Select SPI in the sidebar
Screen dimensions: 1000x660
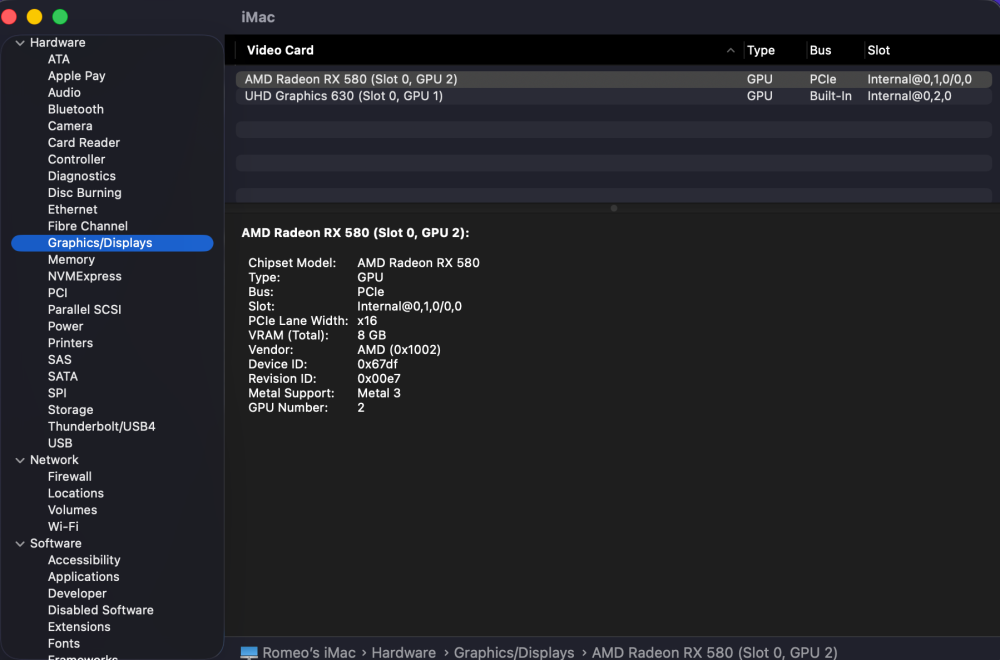pos(57,393)
